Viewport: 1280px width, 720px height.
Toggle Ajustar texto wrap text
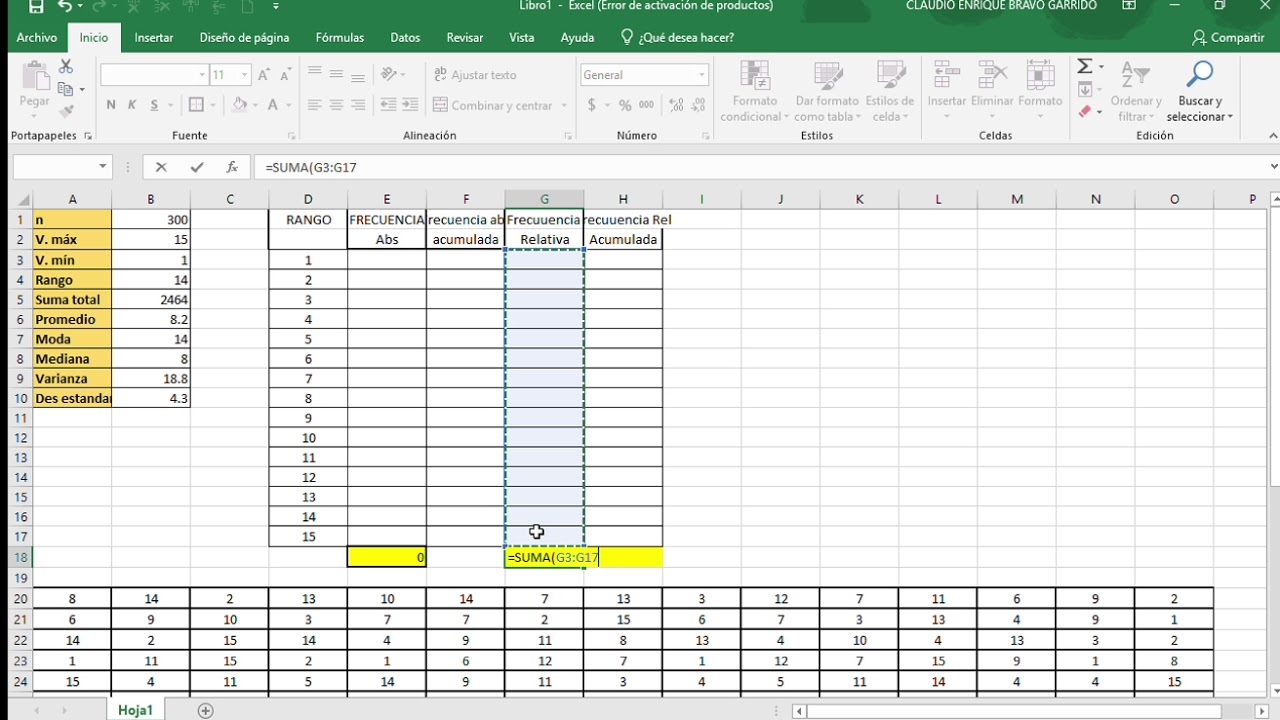[x=475, y=75]
